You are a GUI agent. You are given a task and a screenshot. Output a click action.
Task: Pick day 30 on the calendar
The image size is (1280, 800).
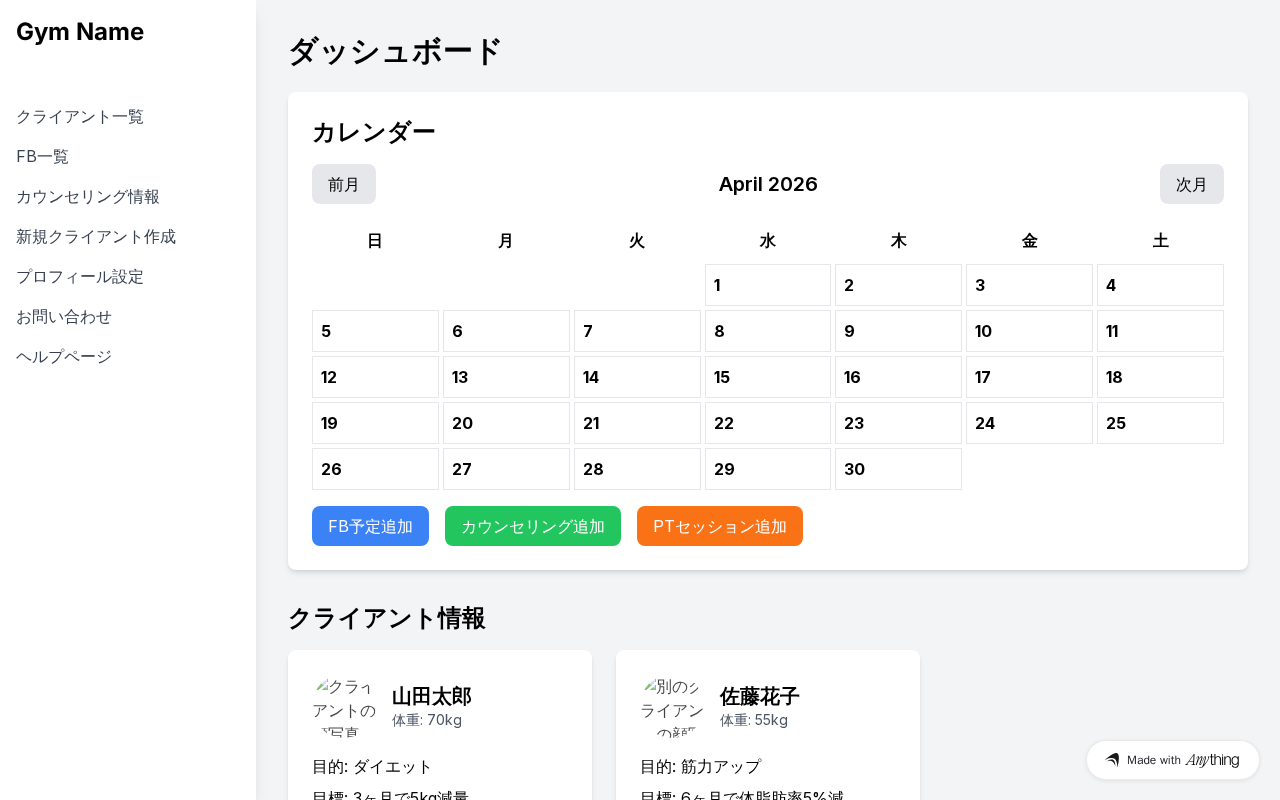[898, 469]
